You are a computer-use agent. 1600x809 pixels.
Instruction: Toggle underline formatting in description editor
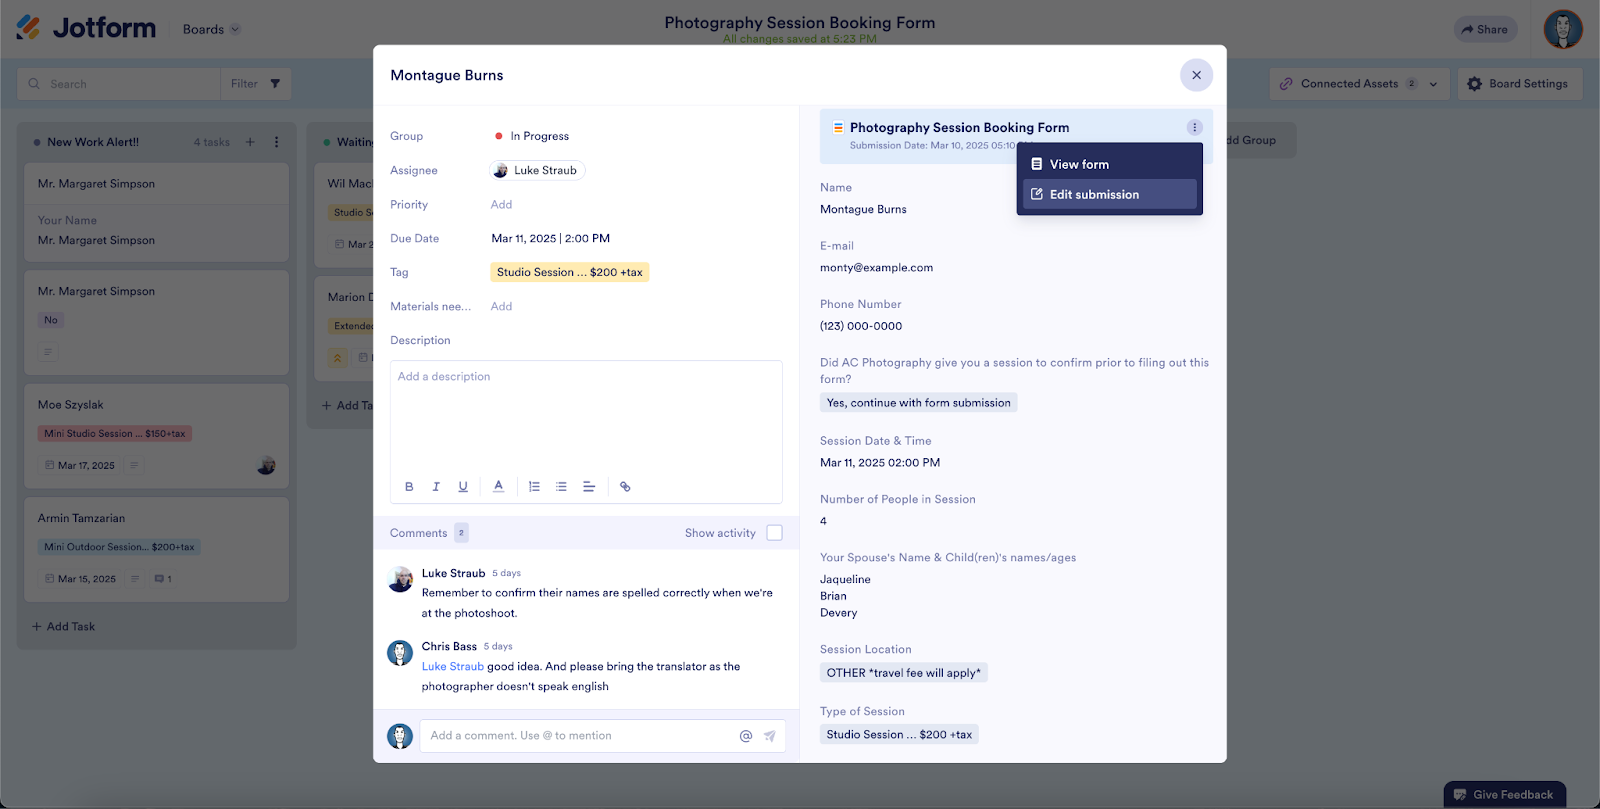click(463, 487)
